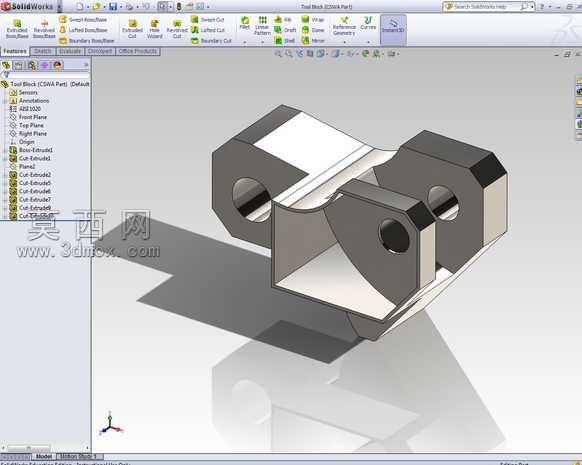Click the Extruded Boss/Base tool
The width and height of the screenshot is (582, 465).
[17, 29]
